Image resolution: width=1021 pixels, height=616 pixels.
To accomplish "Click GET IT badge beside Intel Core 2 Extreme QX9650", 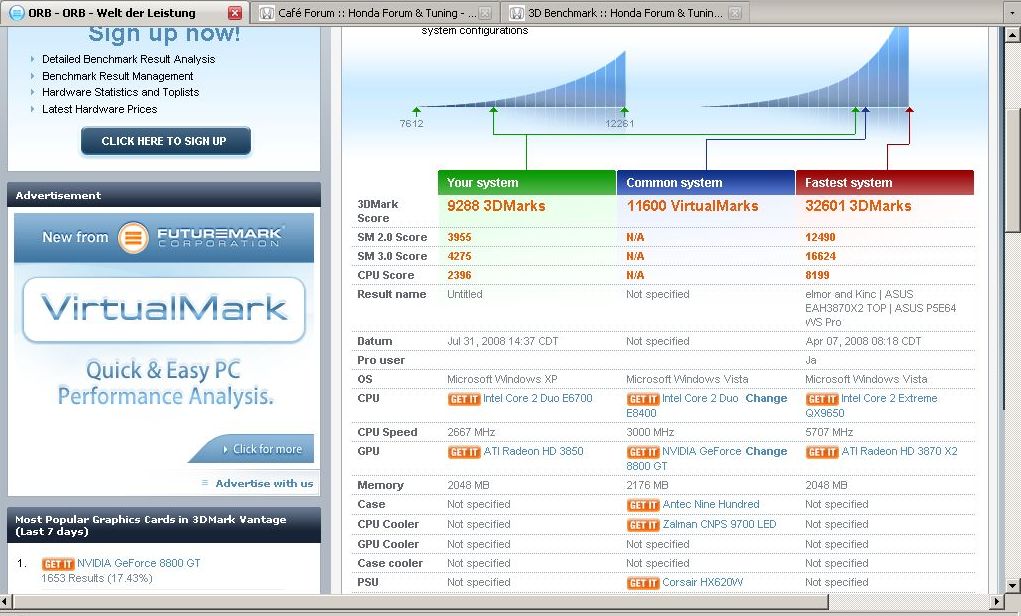I will point(822,399).
